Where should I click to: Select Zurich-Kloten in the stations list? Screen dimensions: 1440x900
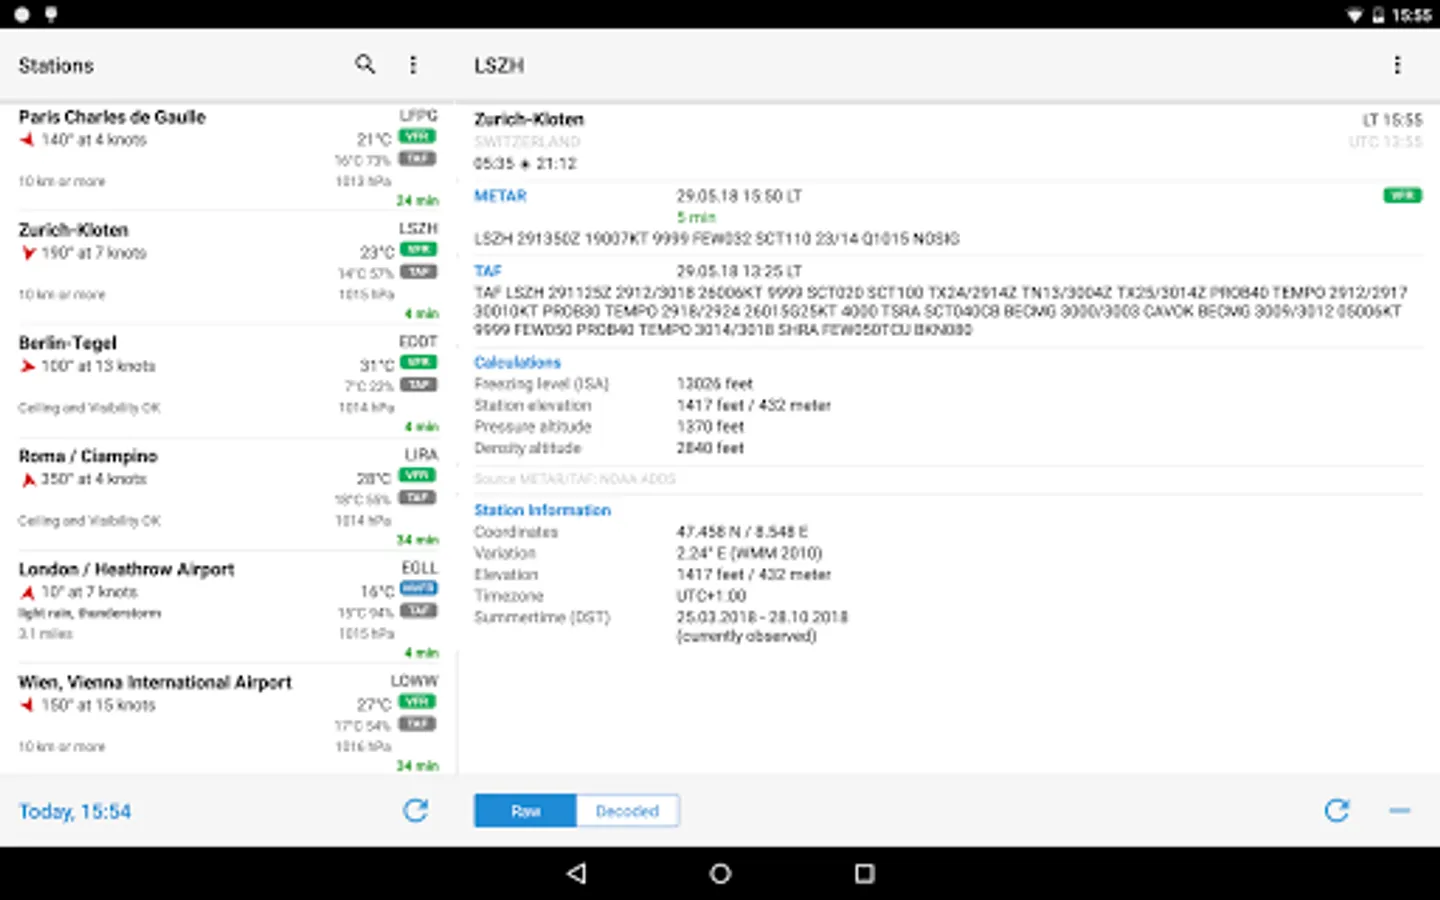pos(228,268)
